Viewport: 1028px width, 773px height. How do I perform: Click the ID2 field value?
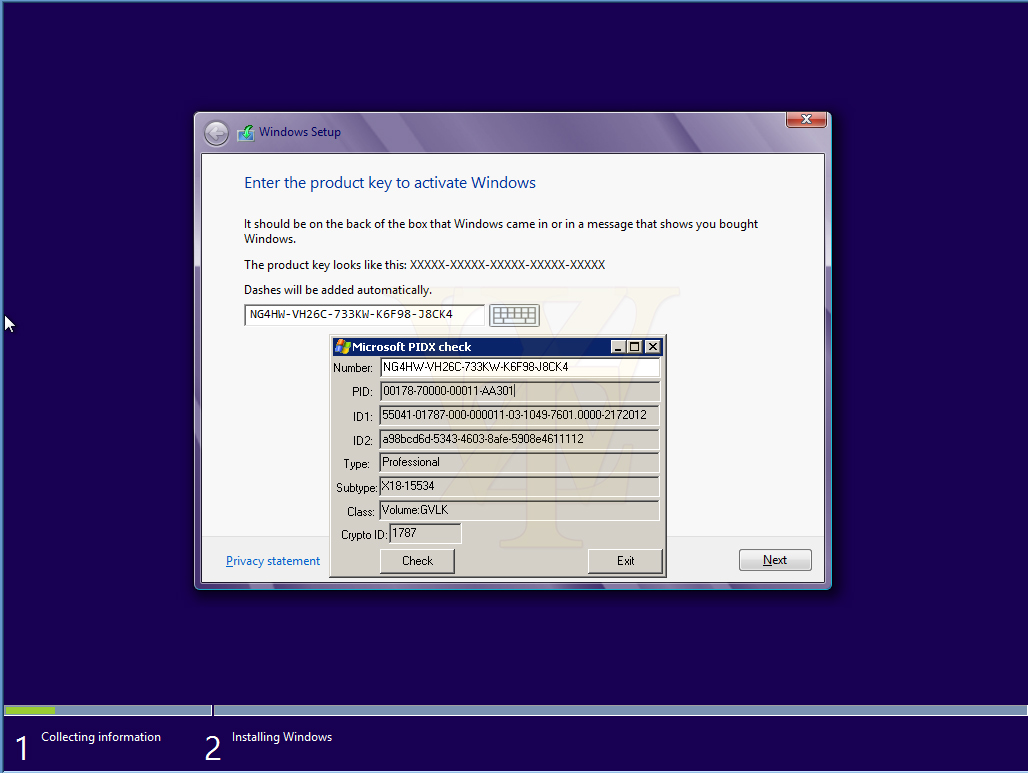coord(519,439)
